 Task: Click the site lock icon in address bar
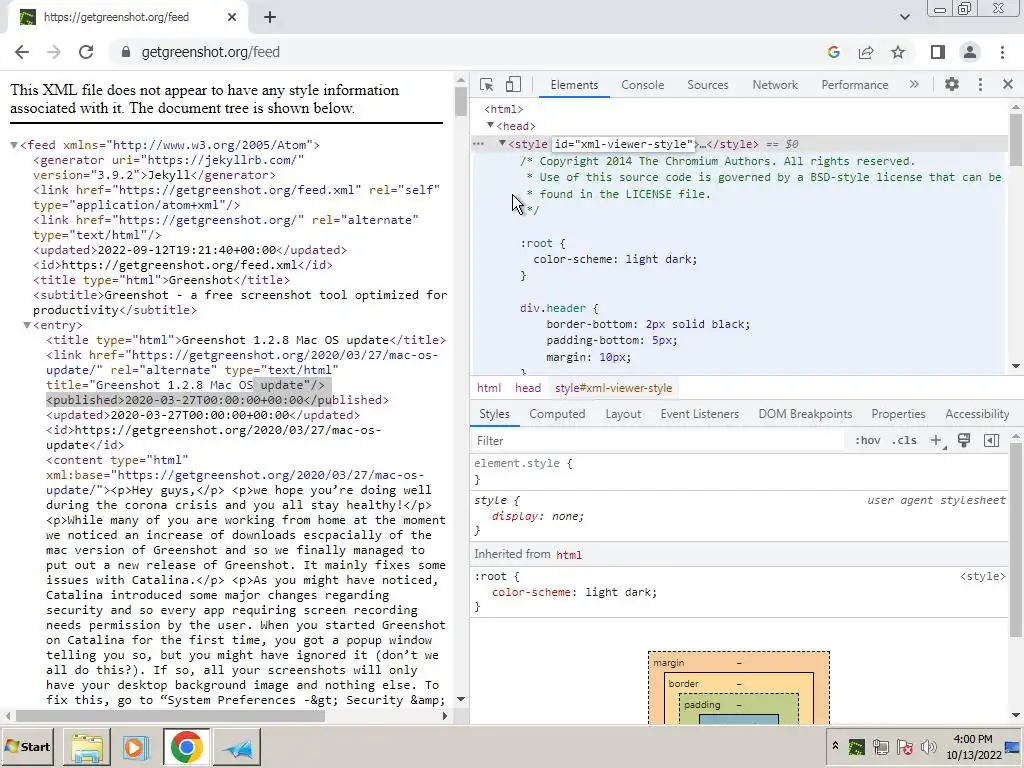tap(125, 52)
